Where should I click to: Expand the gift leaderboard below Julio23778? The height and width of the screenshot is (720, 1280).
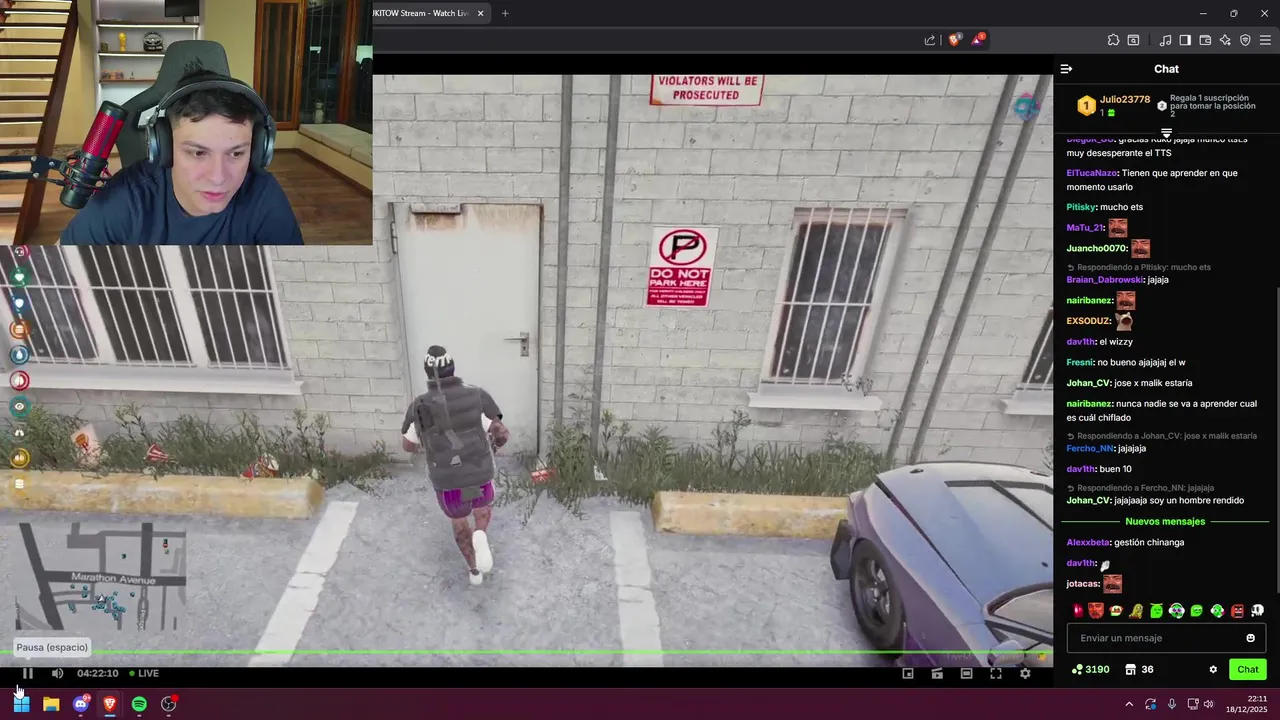(1166, 132)
